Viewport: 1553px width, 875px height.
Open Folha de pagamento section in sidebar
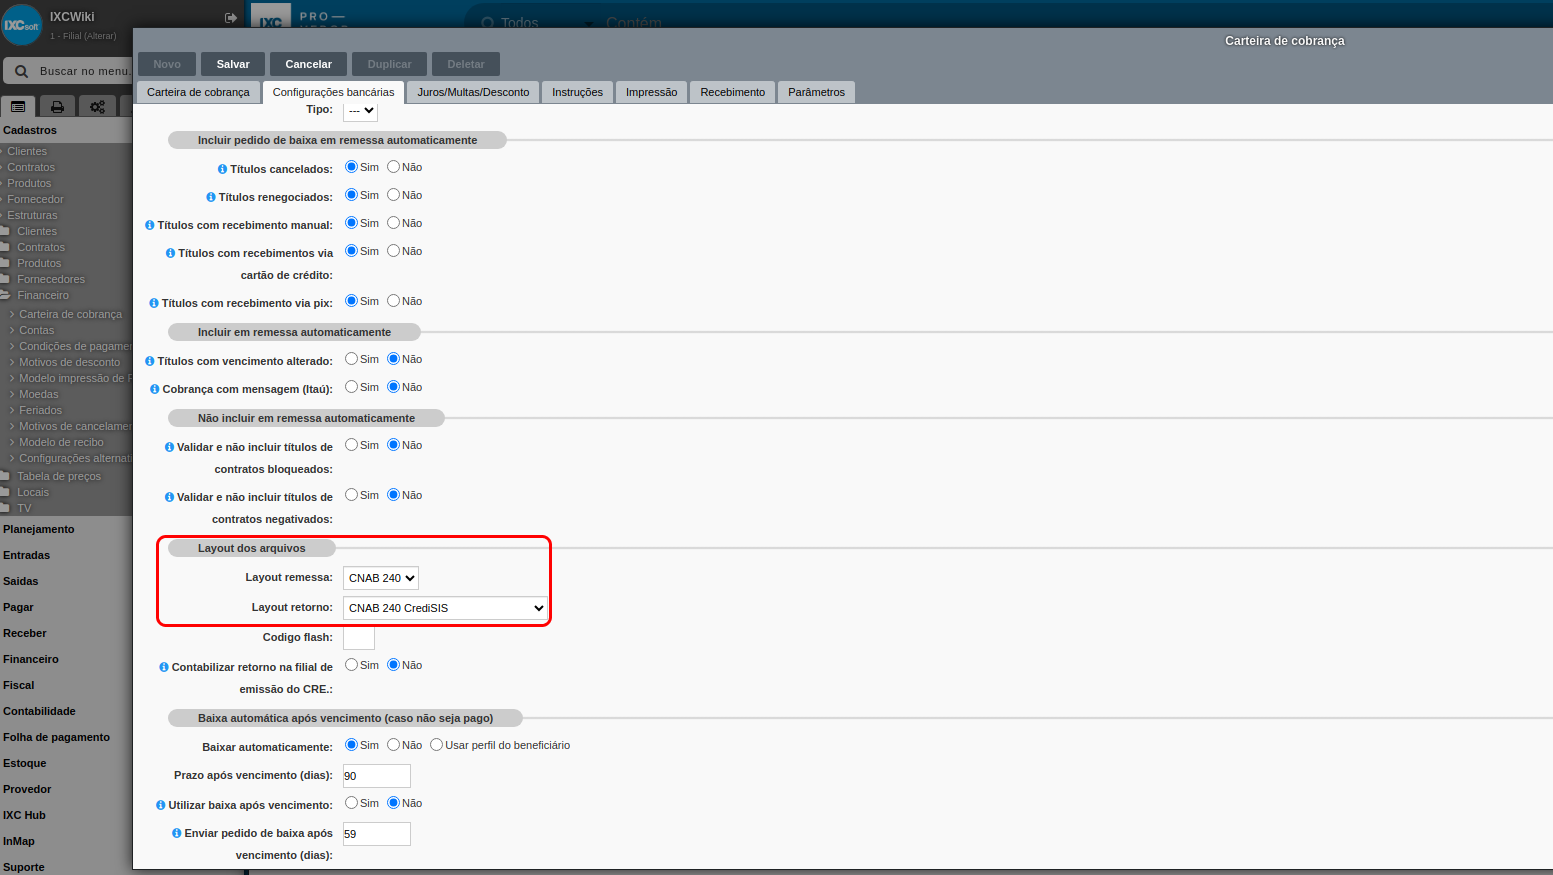(56, 737)
